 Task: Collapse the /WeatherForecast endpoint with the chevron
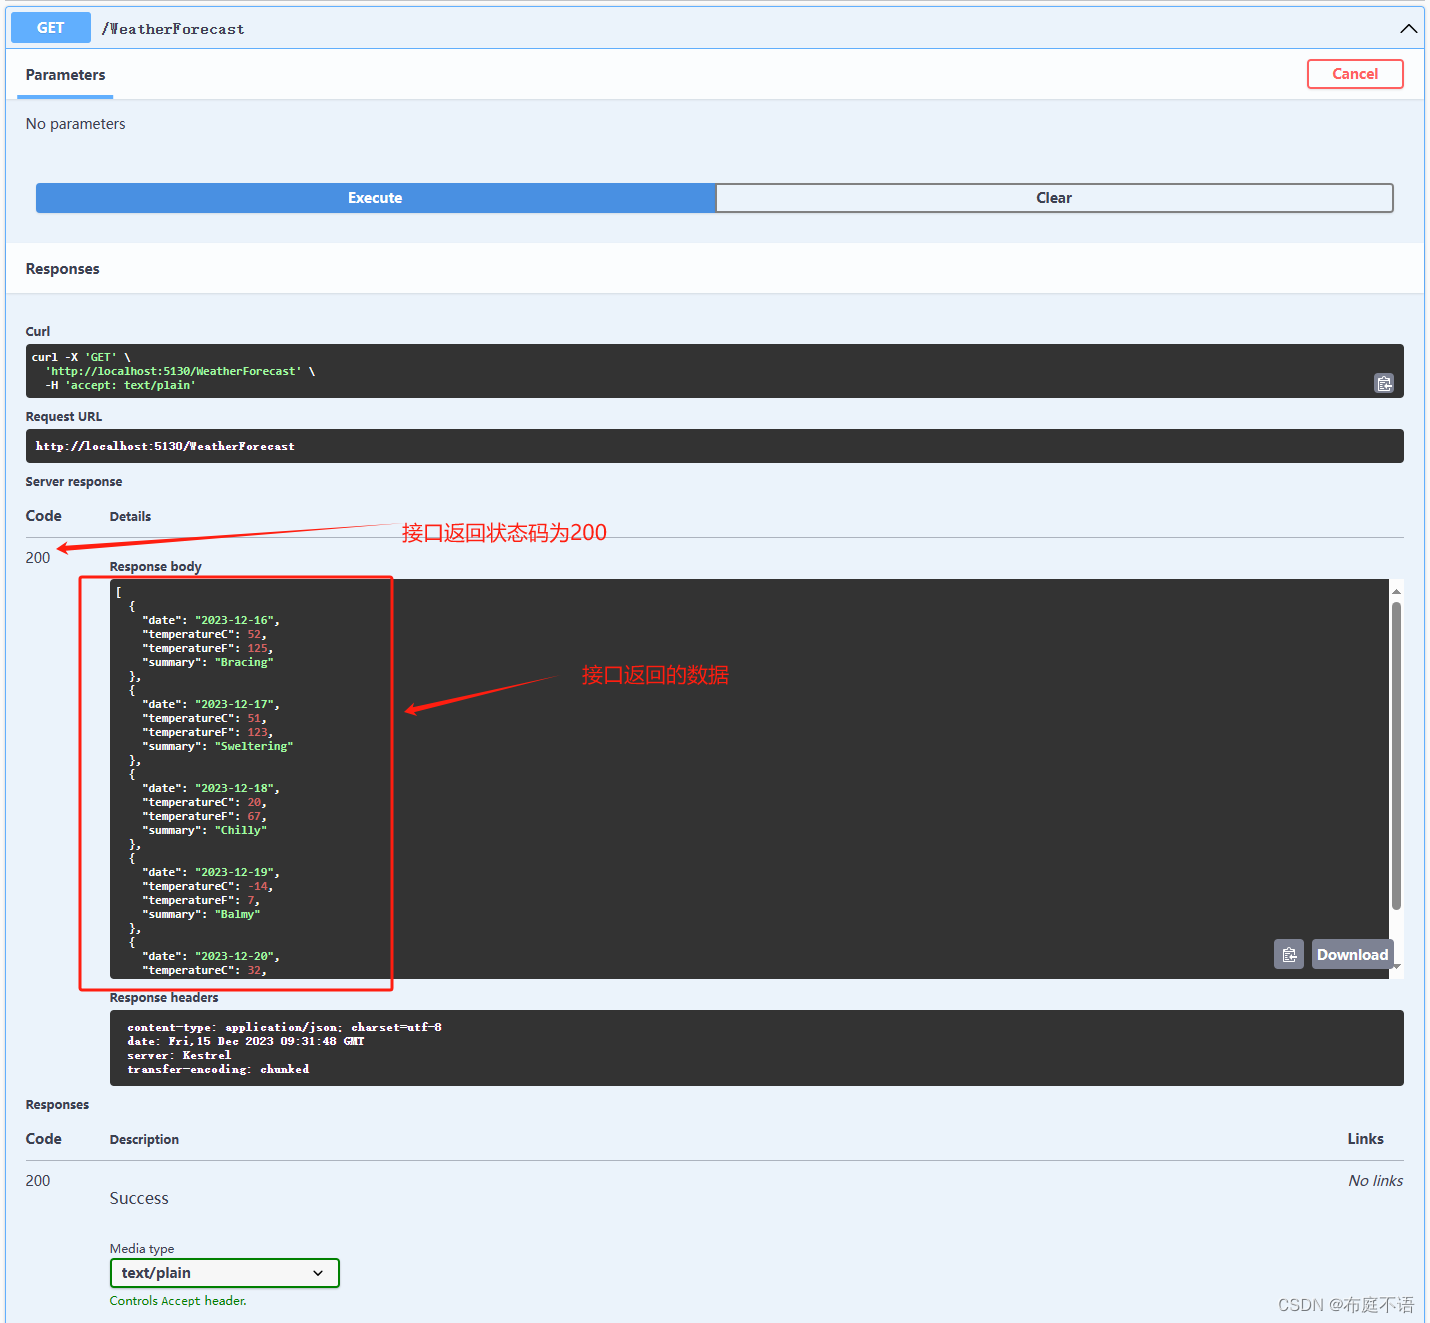click(1409, 28)
